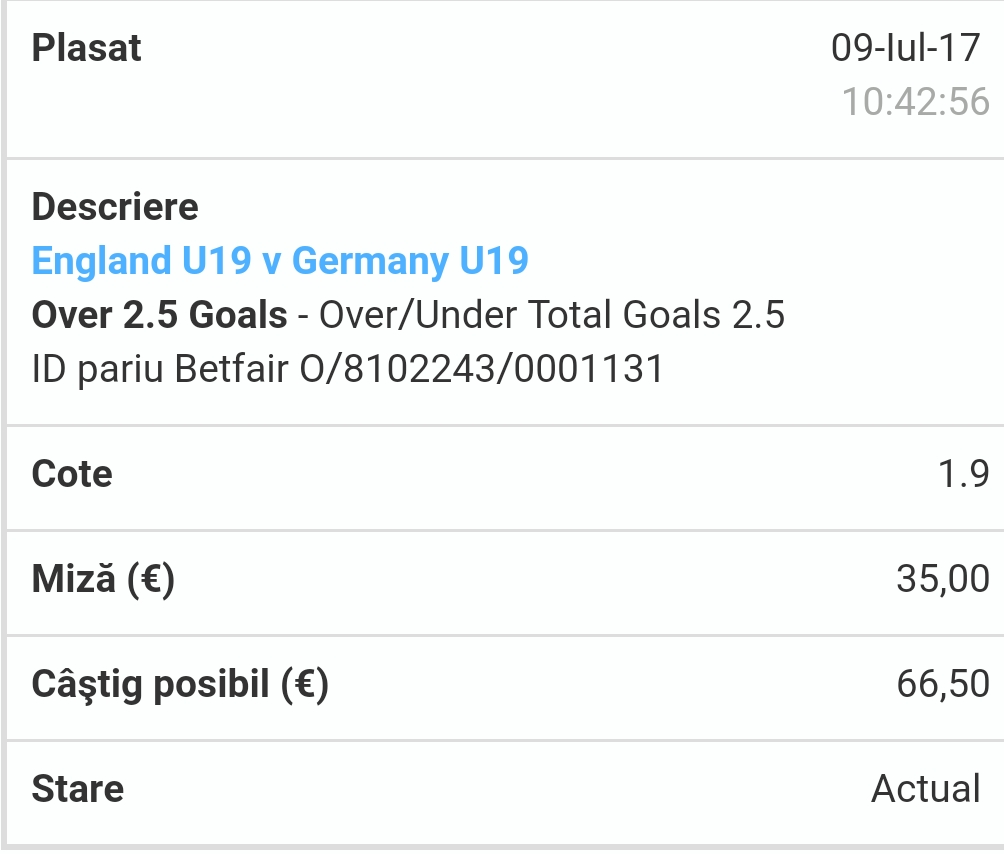
Task: Select the possible winnings 66,50
Action: [x=943, y=684]
